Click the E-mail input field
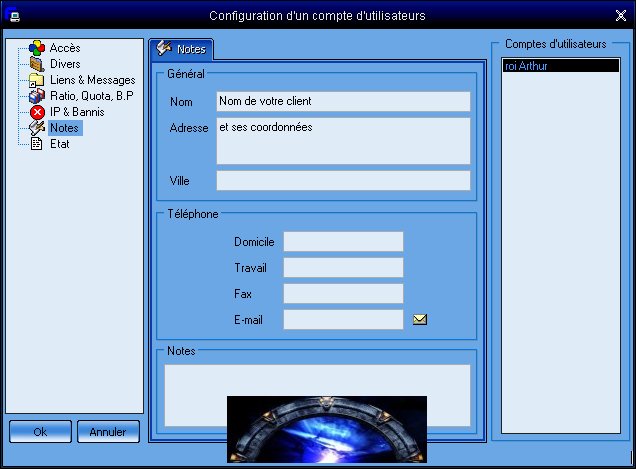The image size is (636, 469). pyautogui.click(x=343, y=320)
